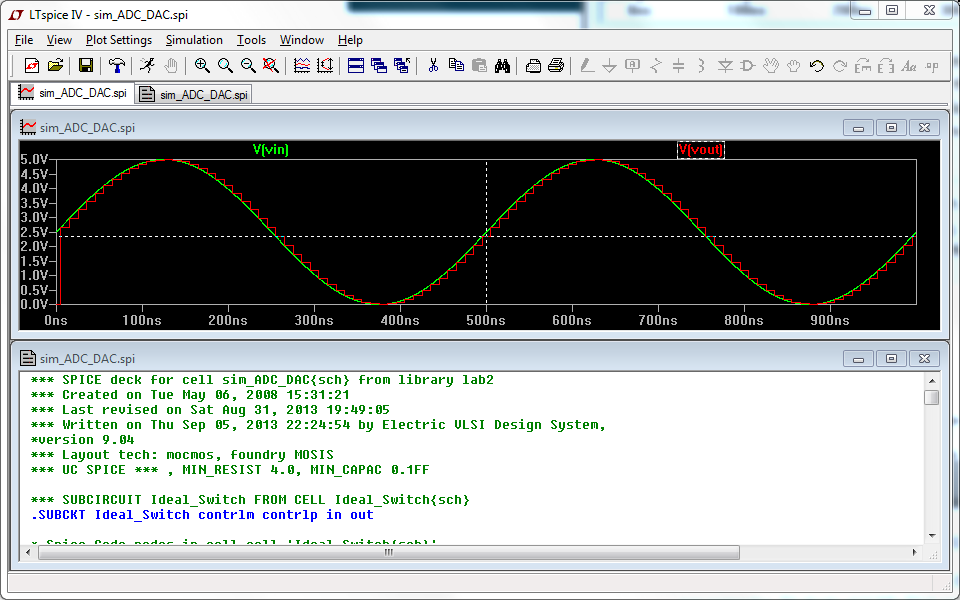This screenshot has width=960, height=600.
Task: Click the Zoom in magnifier icon
Action: pos(202,66)
